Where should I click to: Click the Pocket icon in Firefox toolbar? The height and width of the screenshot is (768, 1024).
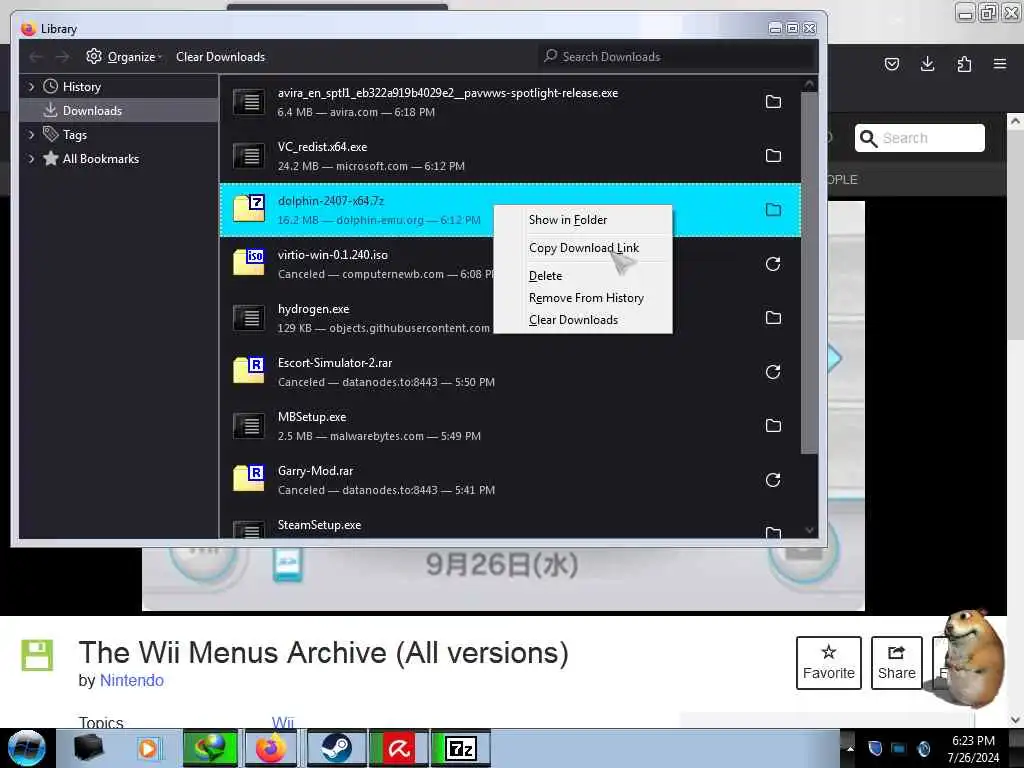click(892, 64)
